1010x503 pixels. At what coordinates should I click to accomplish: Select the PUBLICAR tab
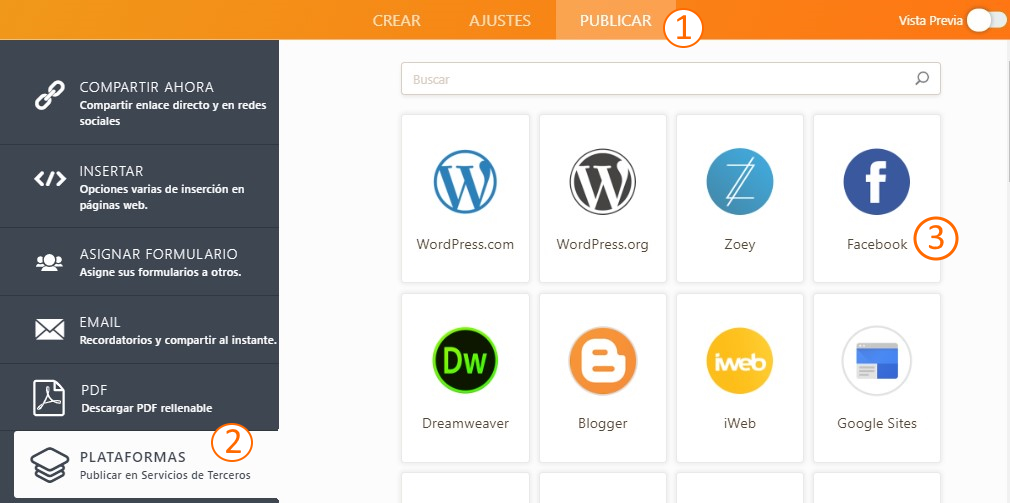coord(615,20)
